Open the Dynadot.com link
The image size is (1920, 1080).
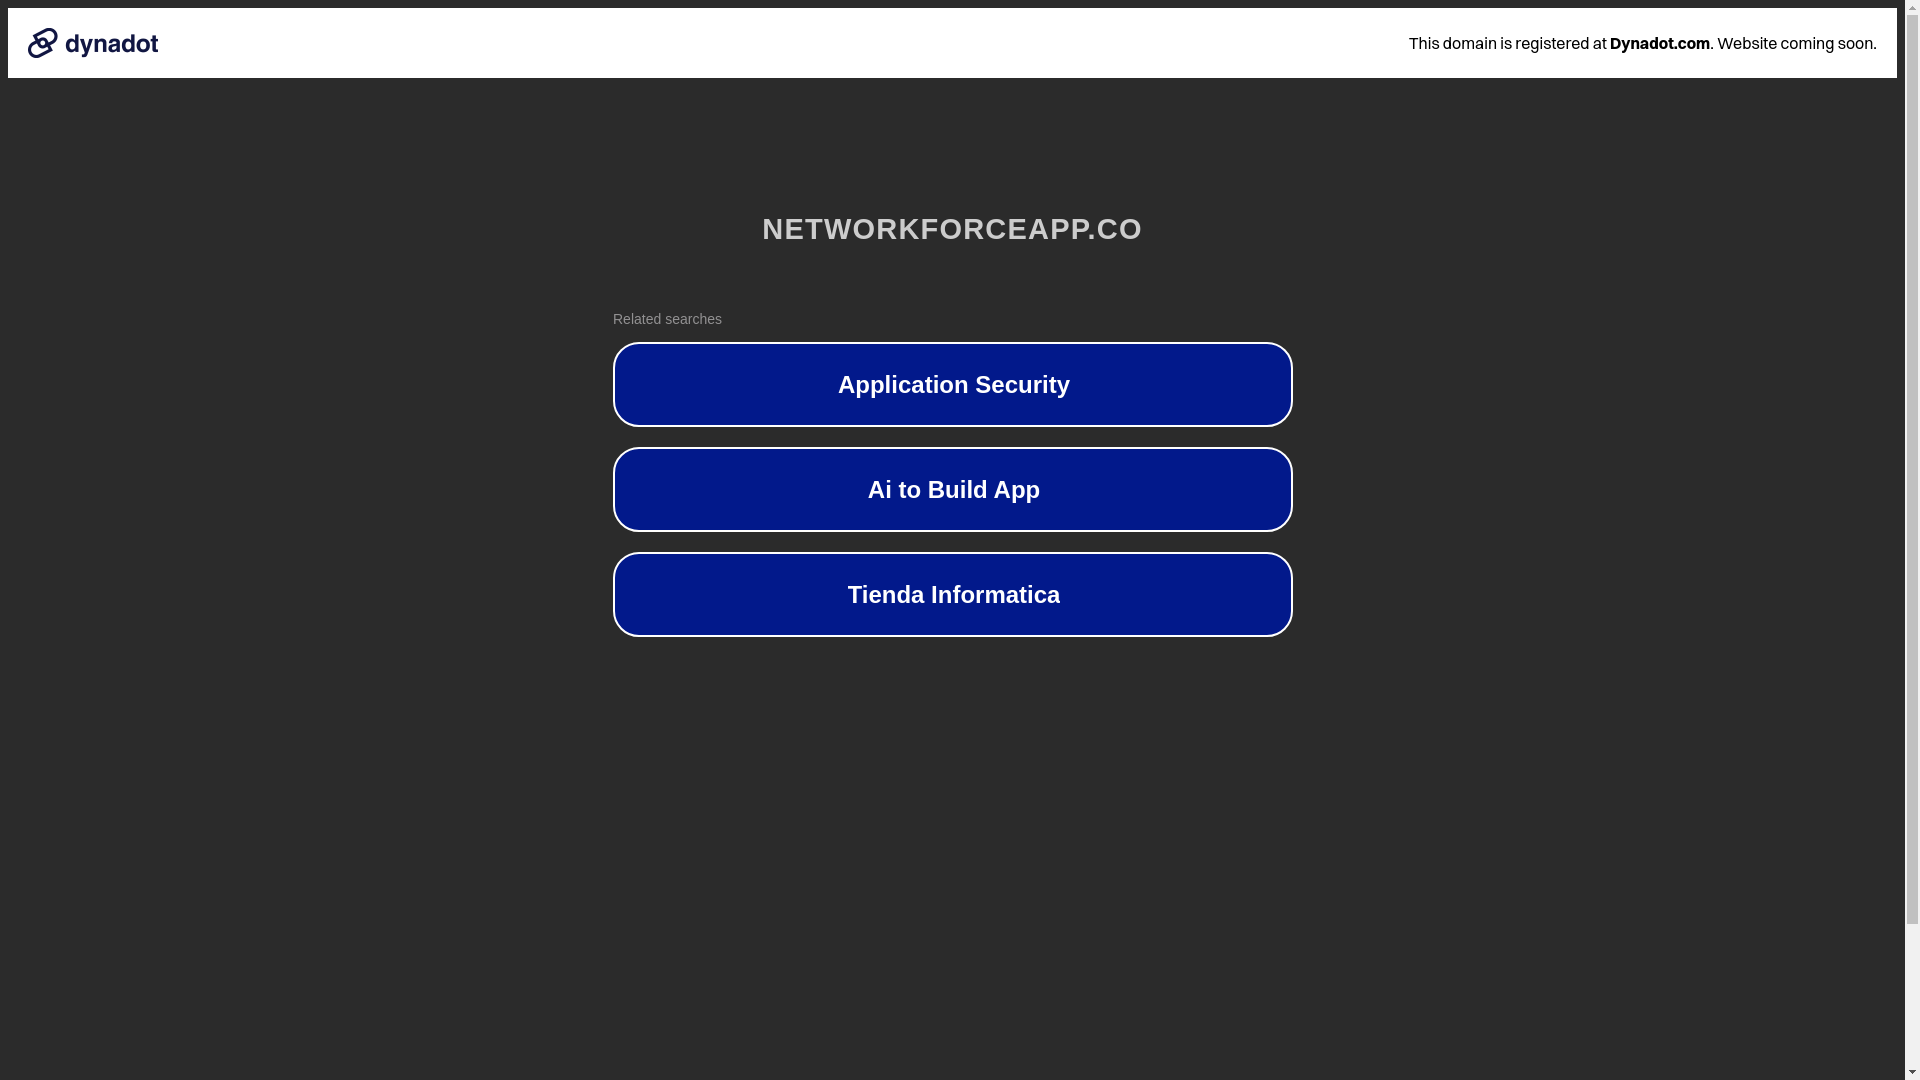pos(1659,43)
